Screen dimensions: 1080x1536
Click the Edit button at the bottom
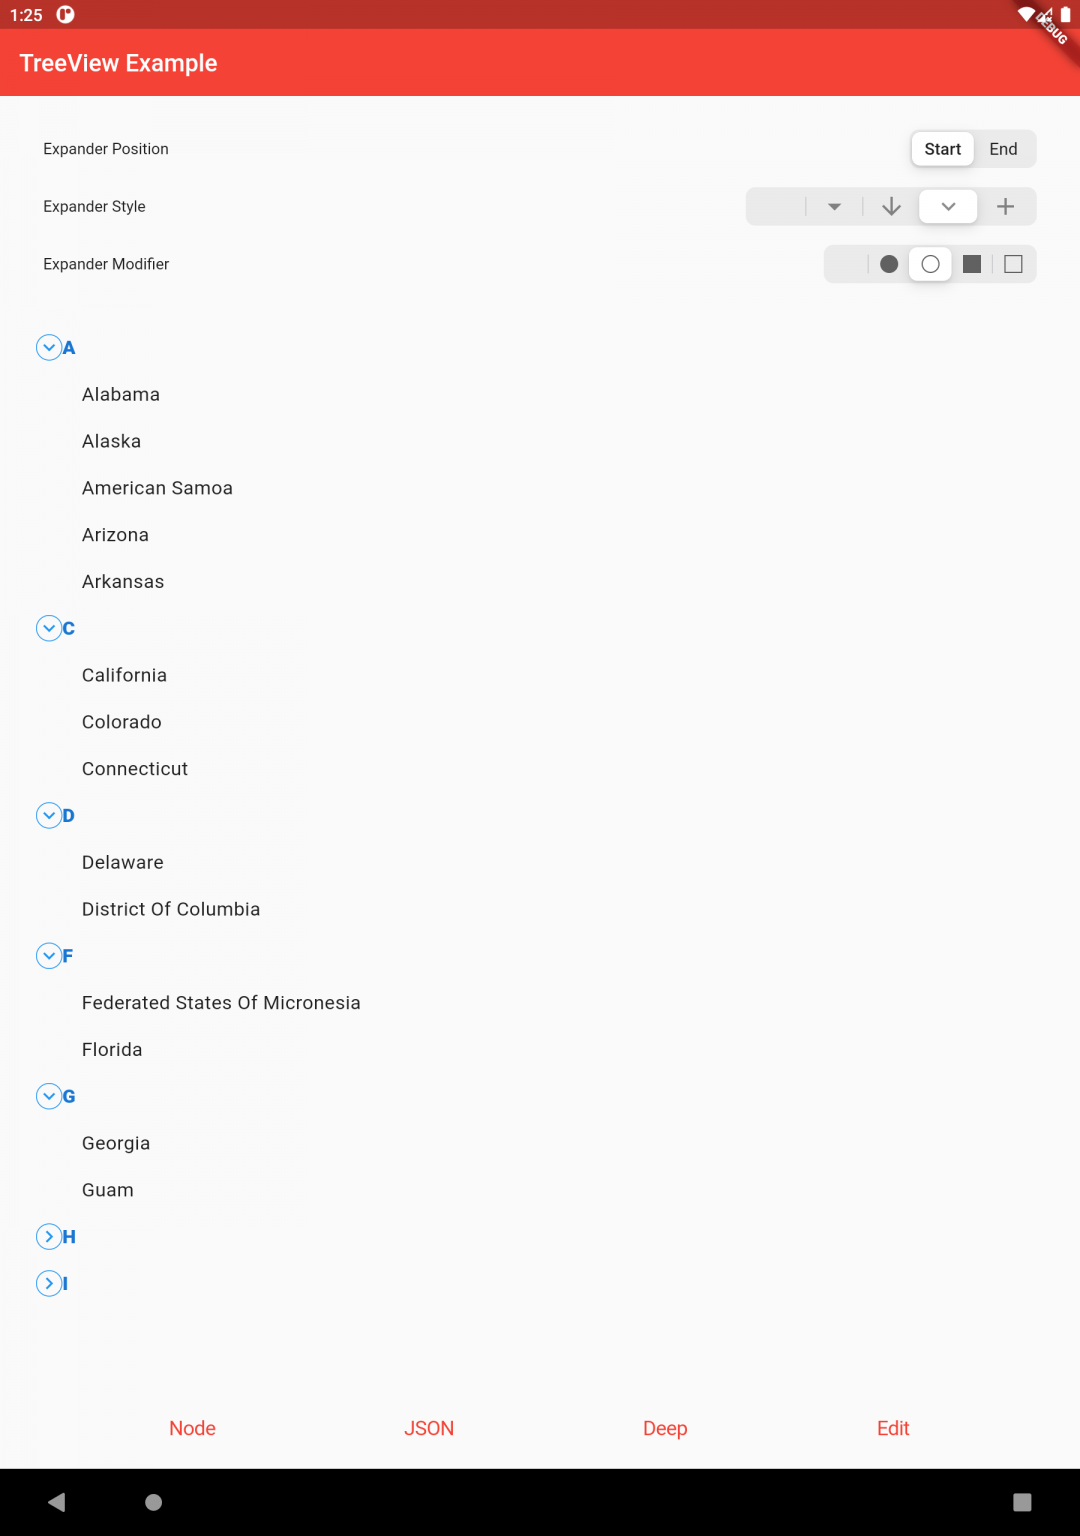[893, 1428]
